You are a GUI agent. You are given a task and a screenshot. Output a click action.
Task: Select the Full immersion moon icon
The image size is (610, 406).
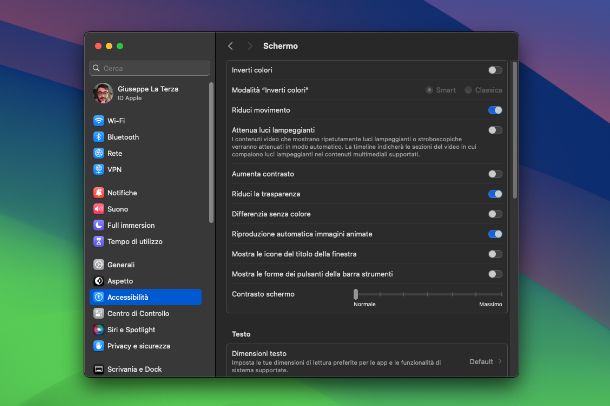99,225
